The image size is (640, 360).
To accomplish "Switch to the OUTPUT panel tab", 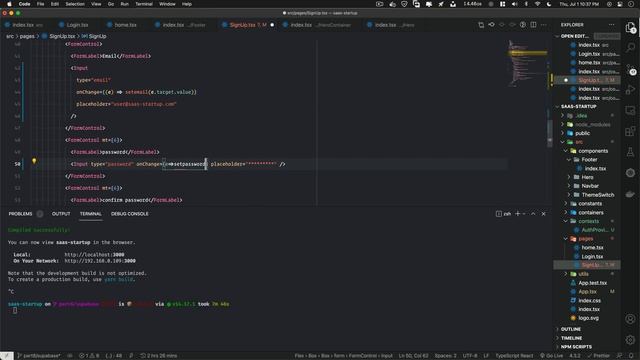I will coord(61,214).
